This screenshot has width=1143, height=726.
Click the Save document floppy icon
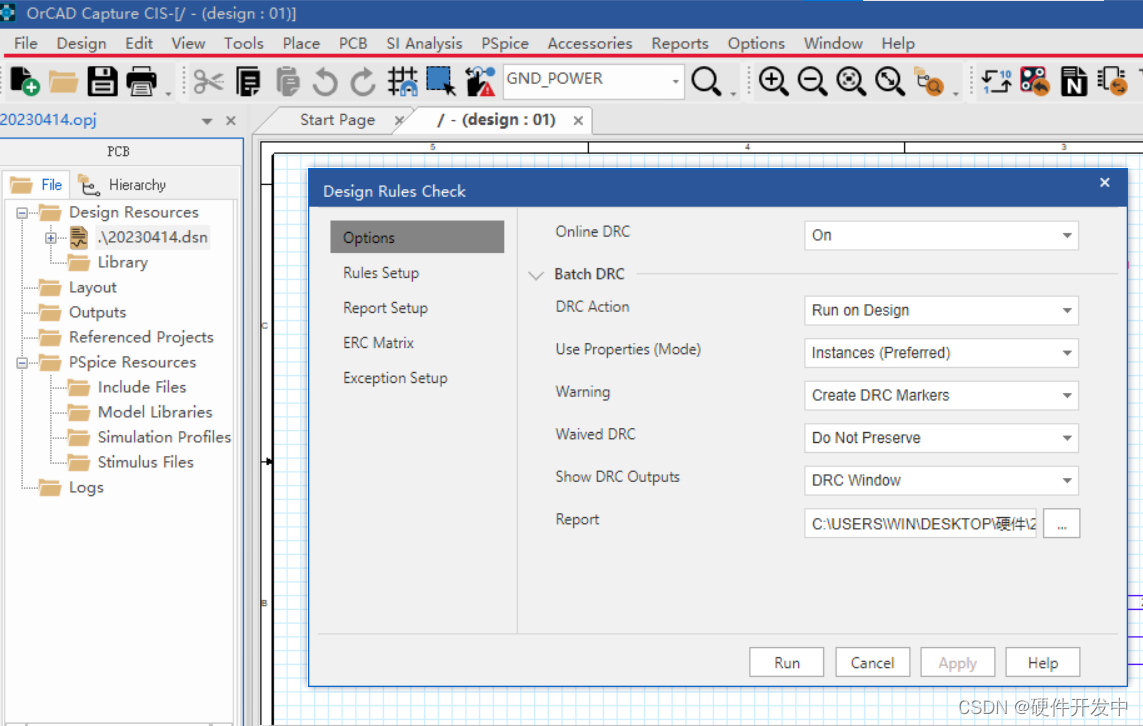[102, 81]
